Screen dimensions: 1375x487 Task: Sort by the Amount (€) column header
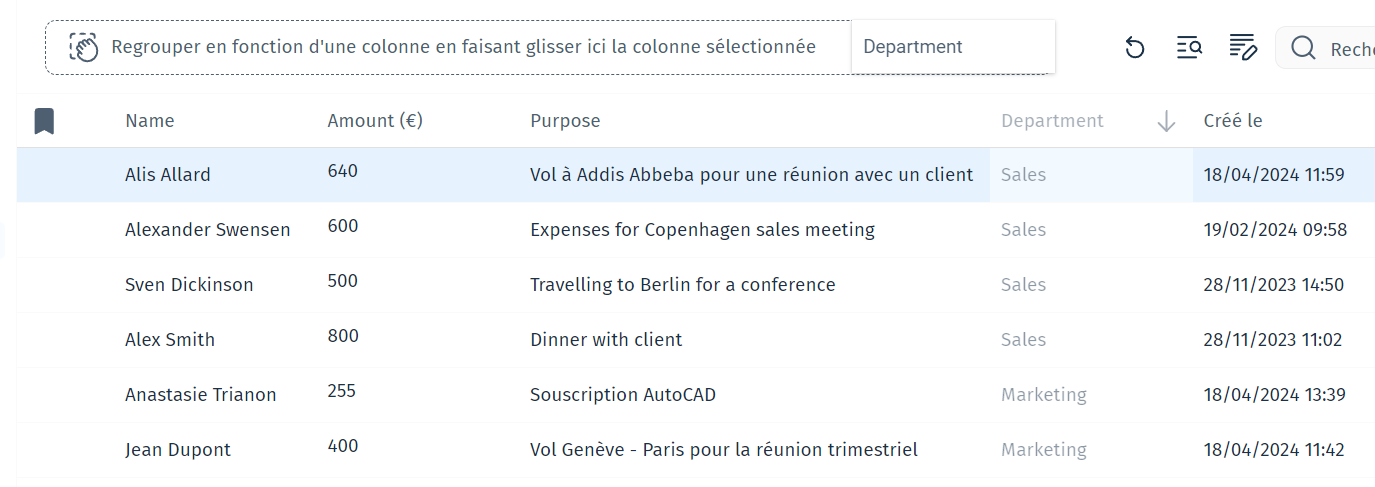pos(375,121)
